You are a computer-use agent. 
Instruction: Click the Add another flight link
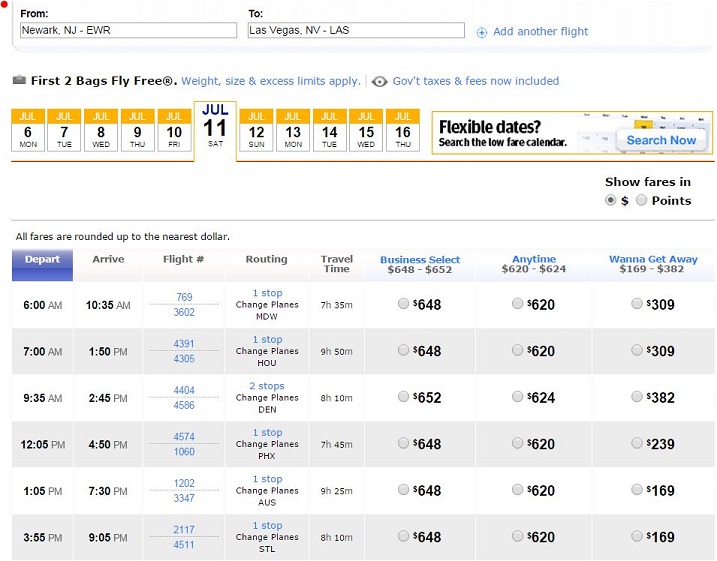[x=540, y=32]
